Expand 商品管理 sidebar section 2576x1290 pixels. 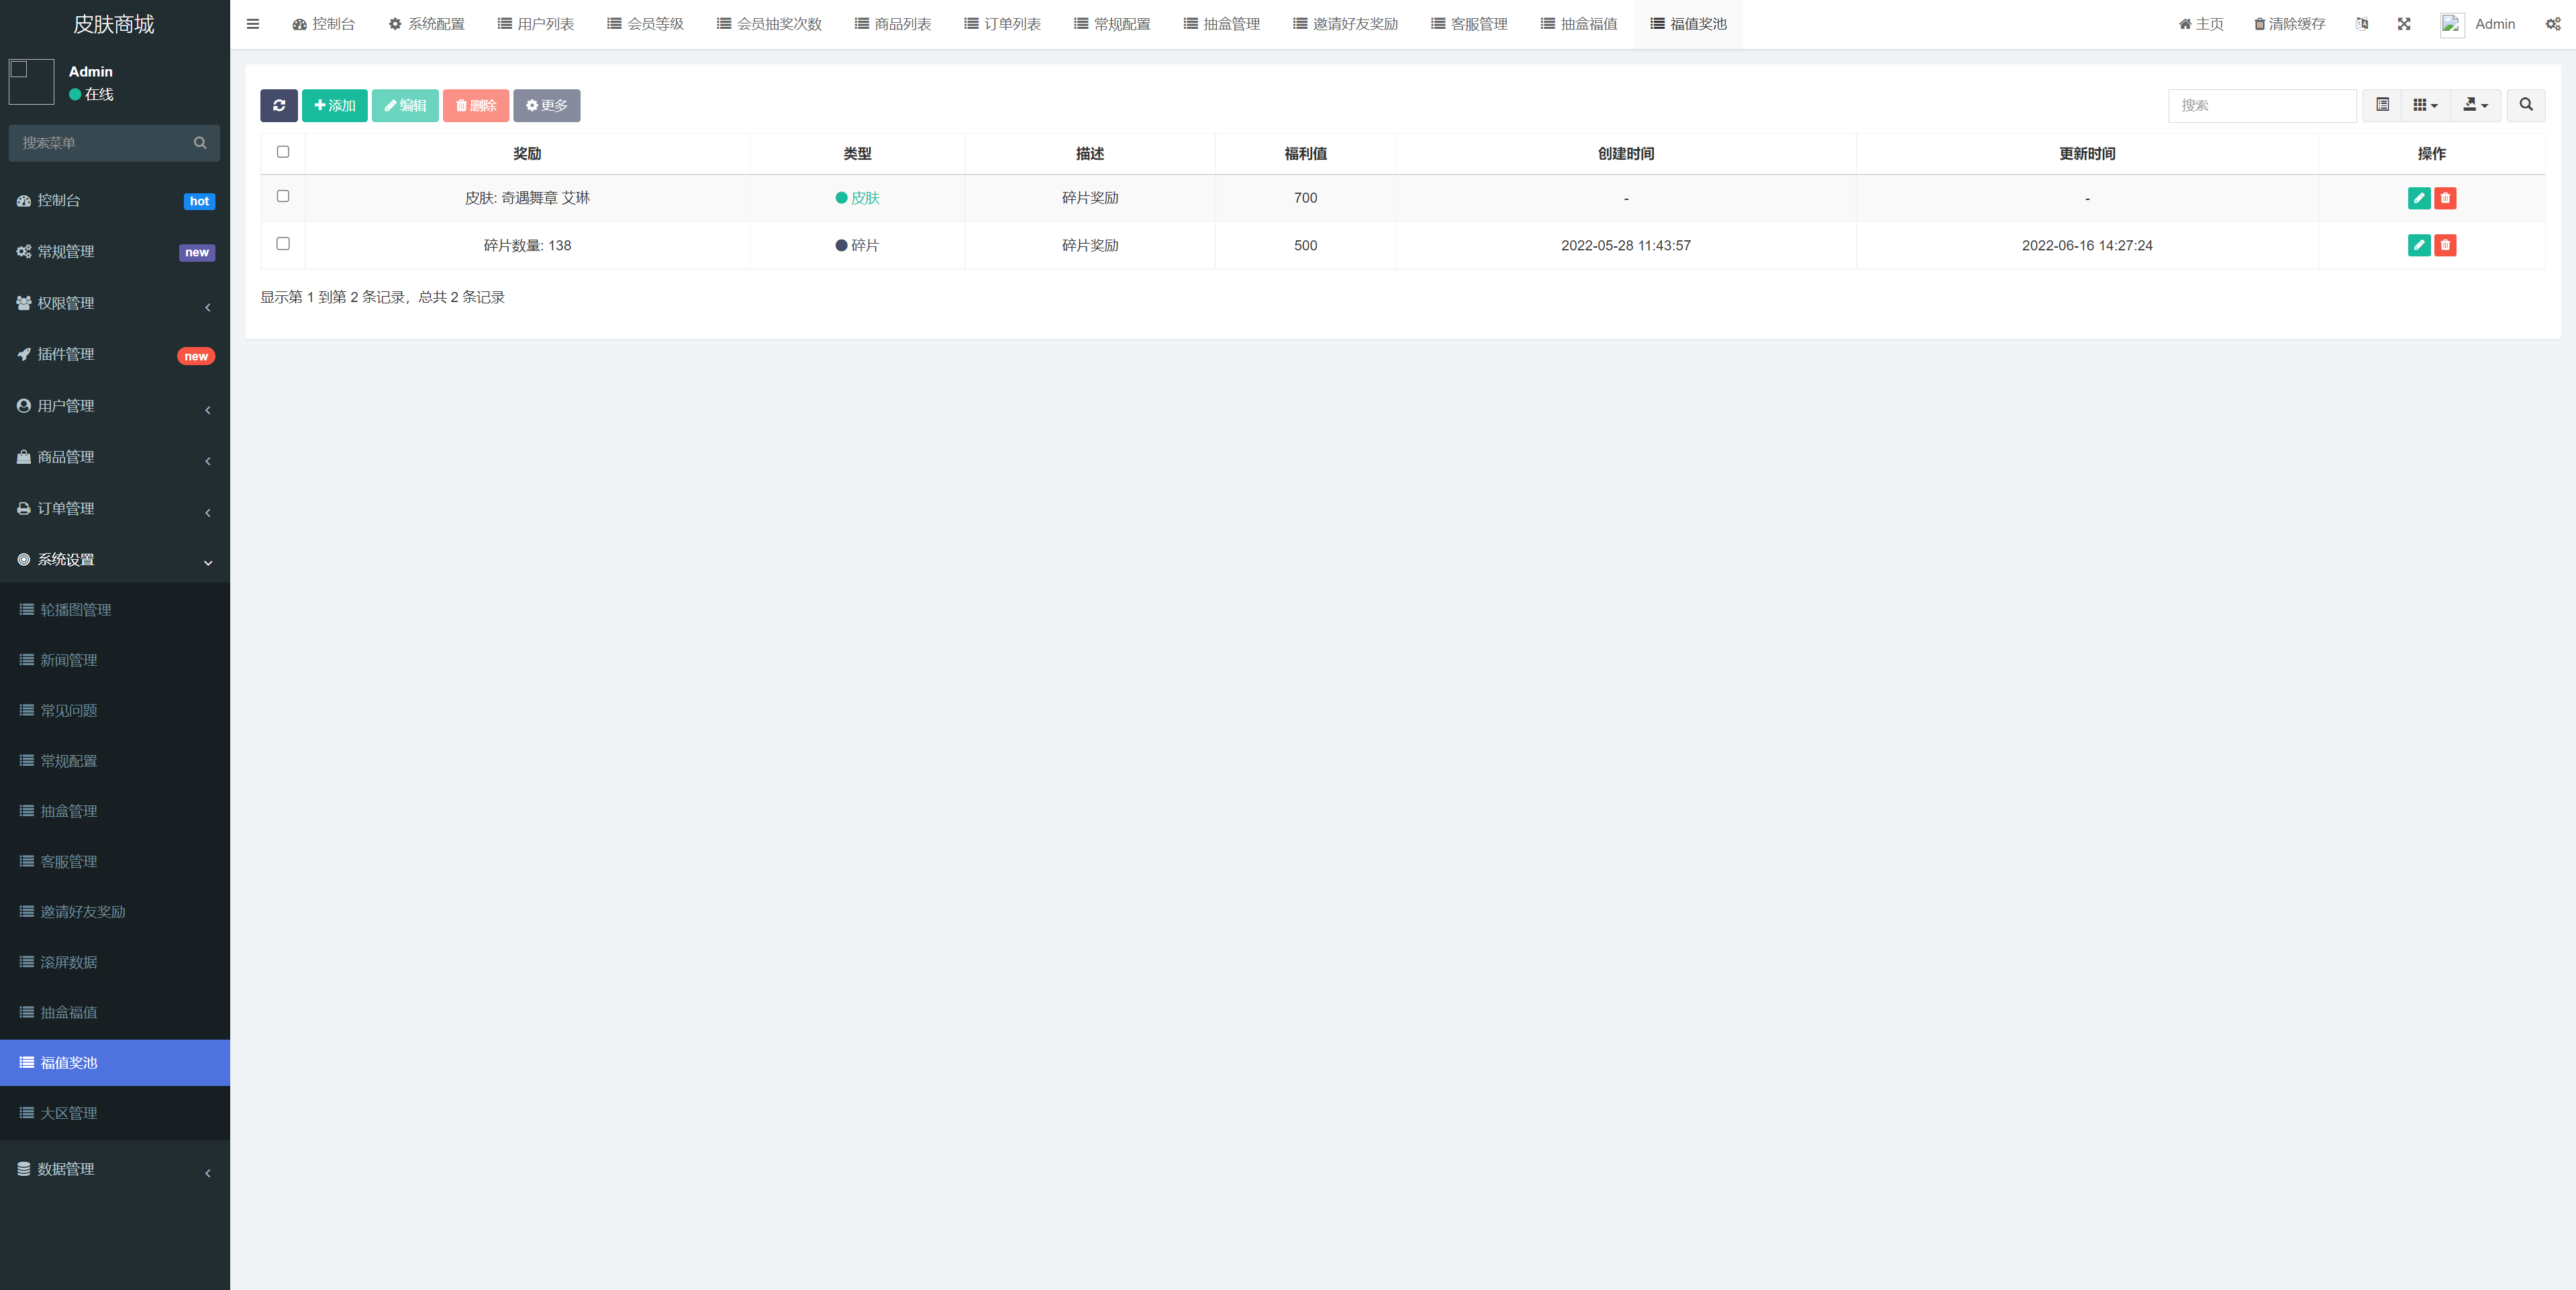pos(115,458)
